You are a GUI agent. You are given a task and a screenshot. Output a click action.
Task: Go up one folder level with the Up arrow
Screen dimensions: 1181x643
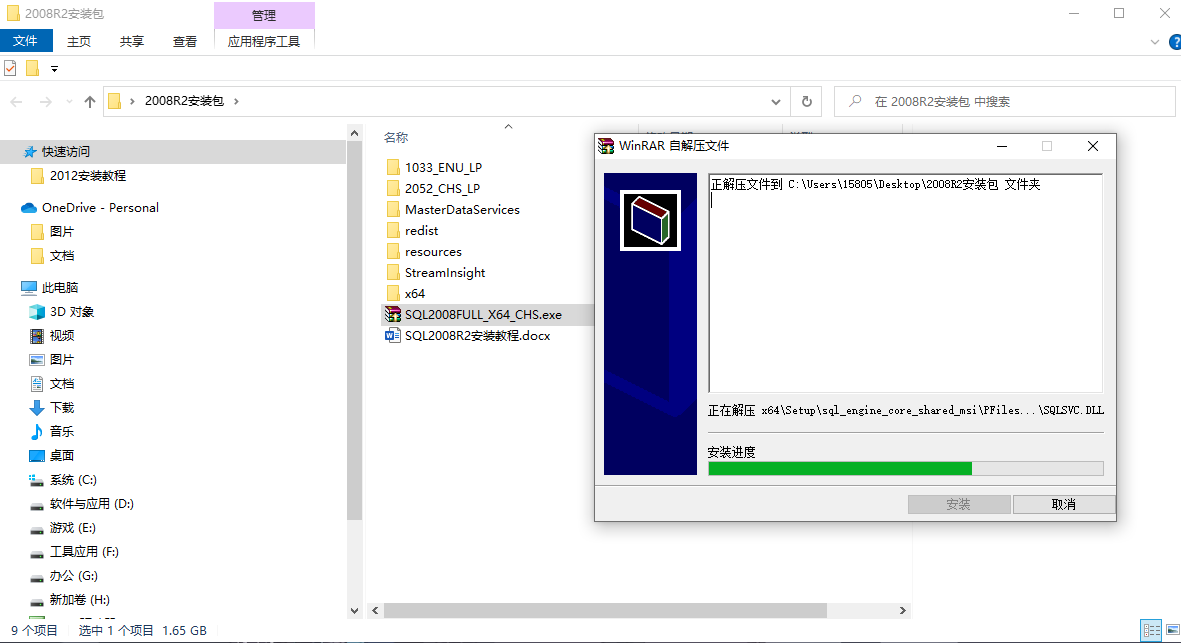[90, 102]
